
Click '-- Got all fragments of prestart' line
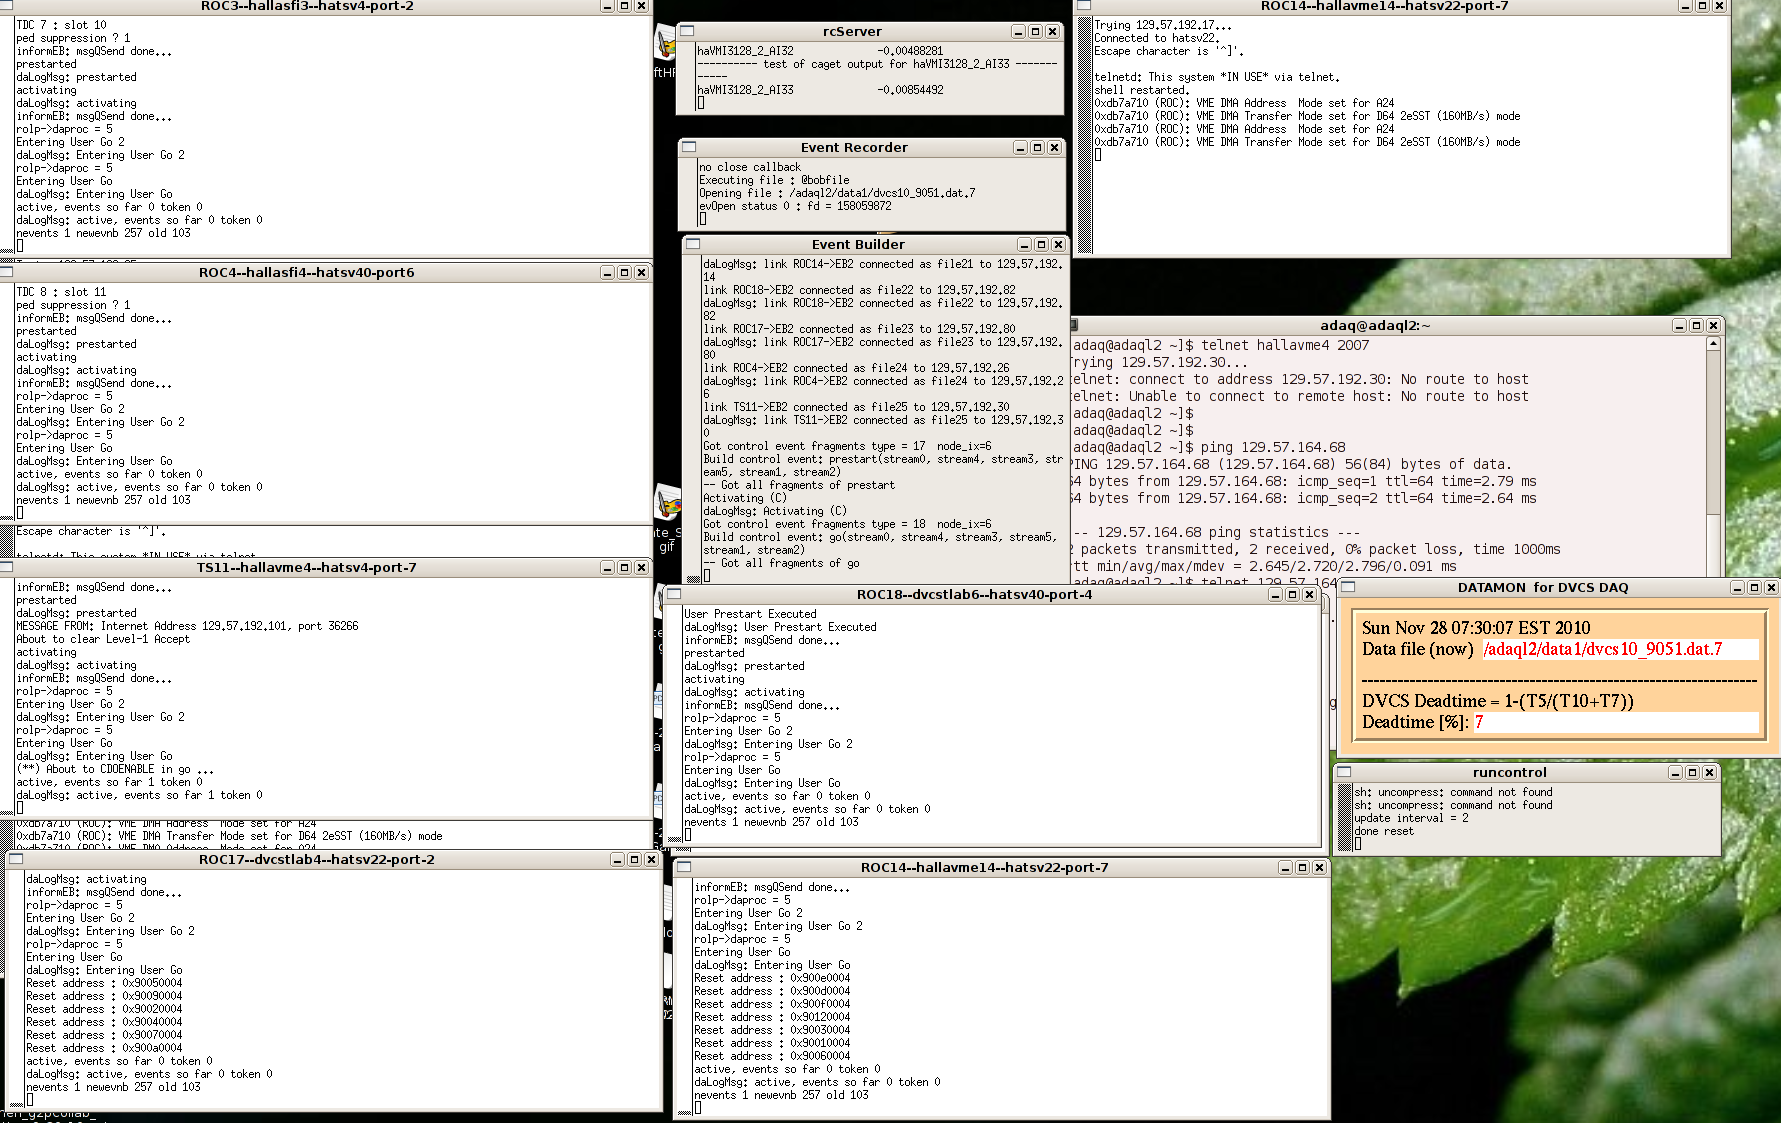click(799, 485)
